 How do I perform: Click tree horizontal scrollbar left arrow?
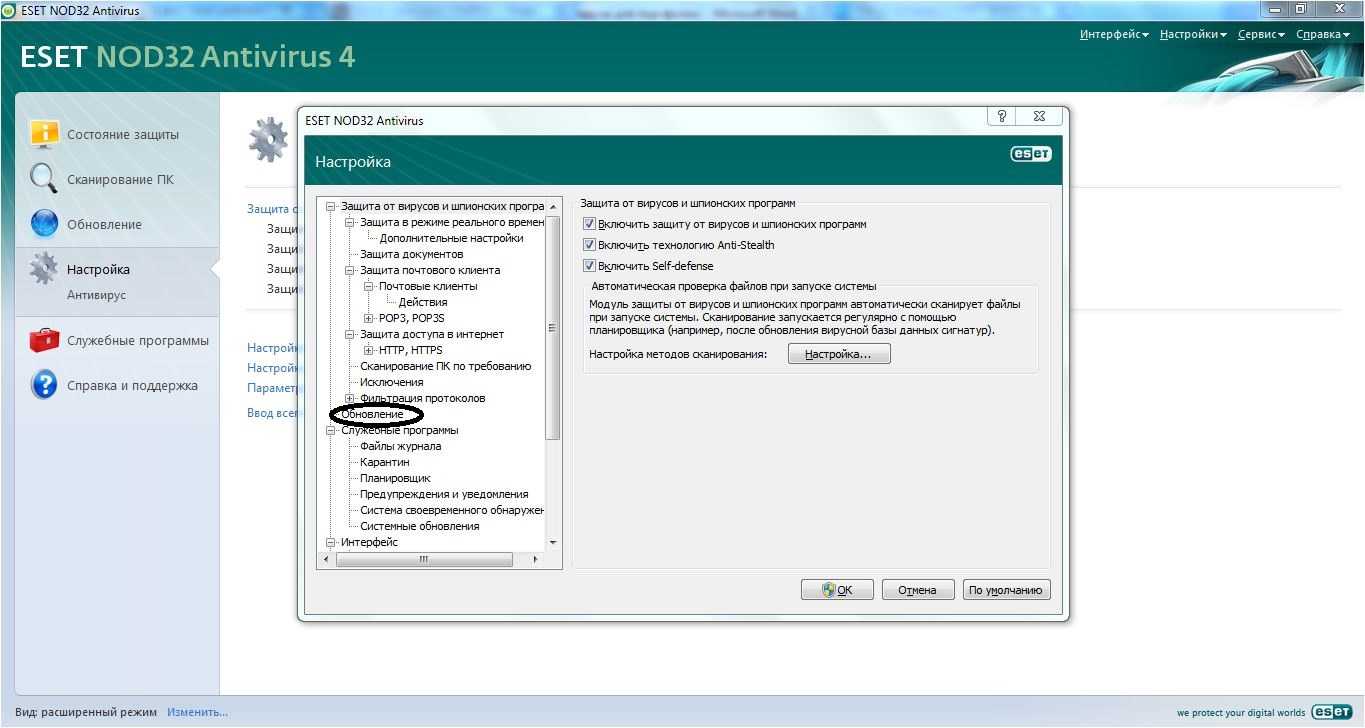click(x=327, y=560)
